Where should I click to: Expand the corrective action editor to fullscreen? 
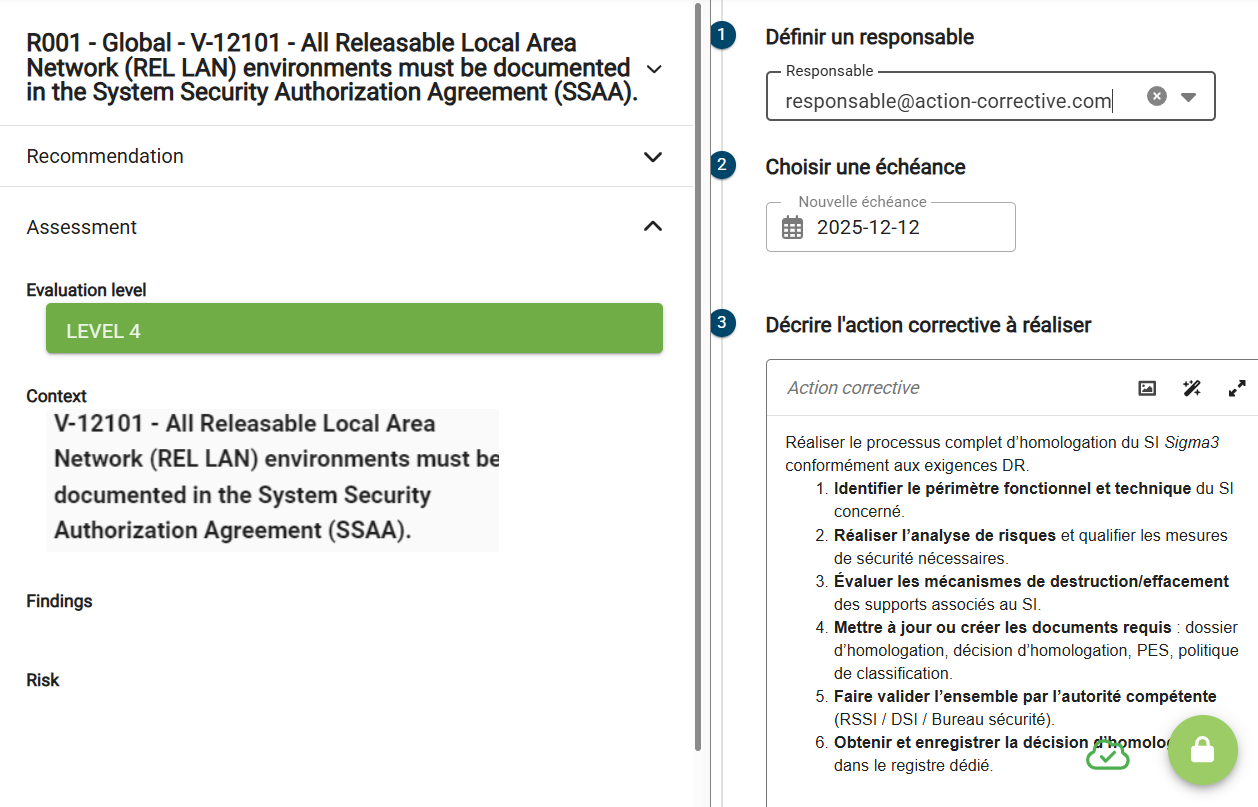coord(1237,388)
